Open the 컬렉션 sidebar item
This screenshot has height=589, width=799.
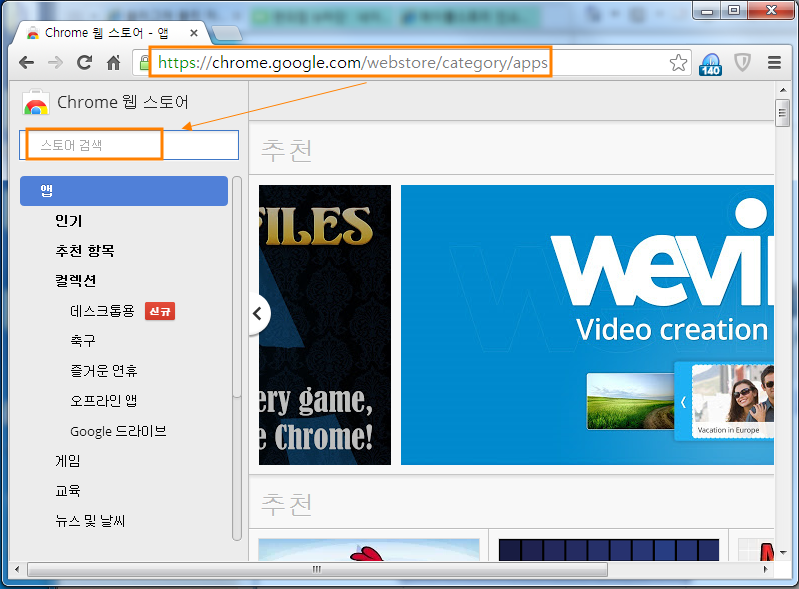click(x=75, y=281)
